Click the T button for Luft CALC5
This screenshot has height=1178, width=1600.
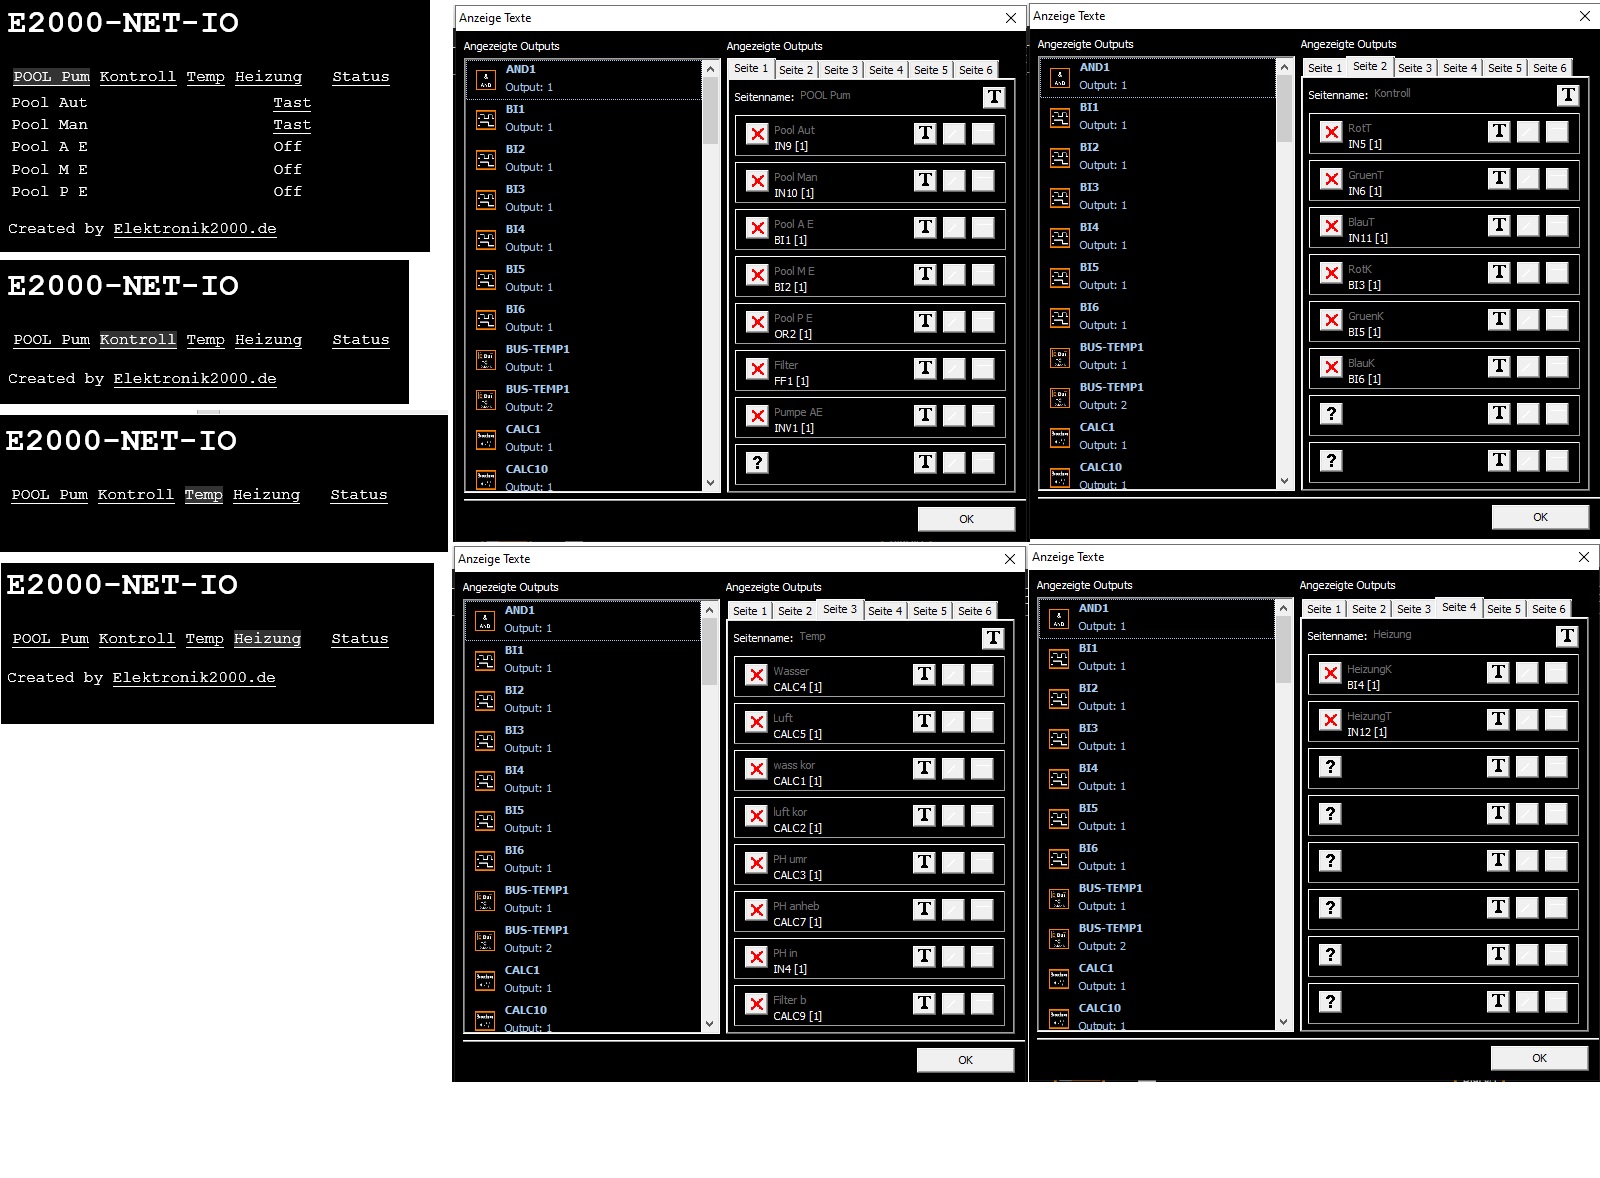tap(924, 721)
